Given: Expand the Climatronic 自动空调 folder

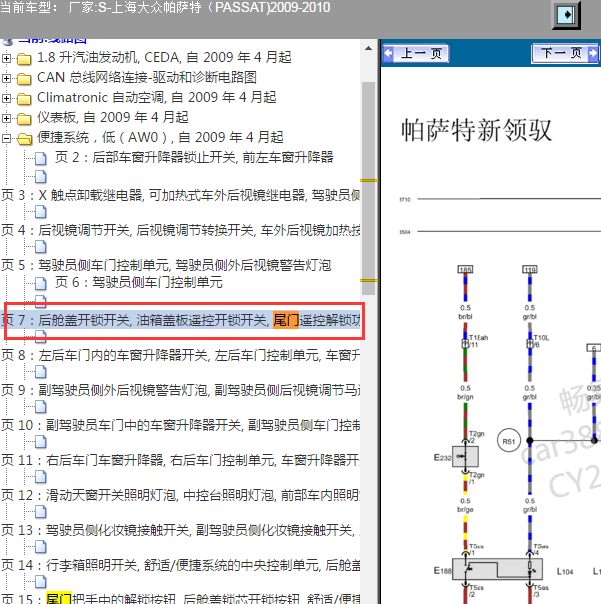Looking at the screenshot, I should click(x=6, y=98).
